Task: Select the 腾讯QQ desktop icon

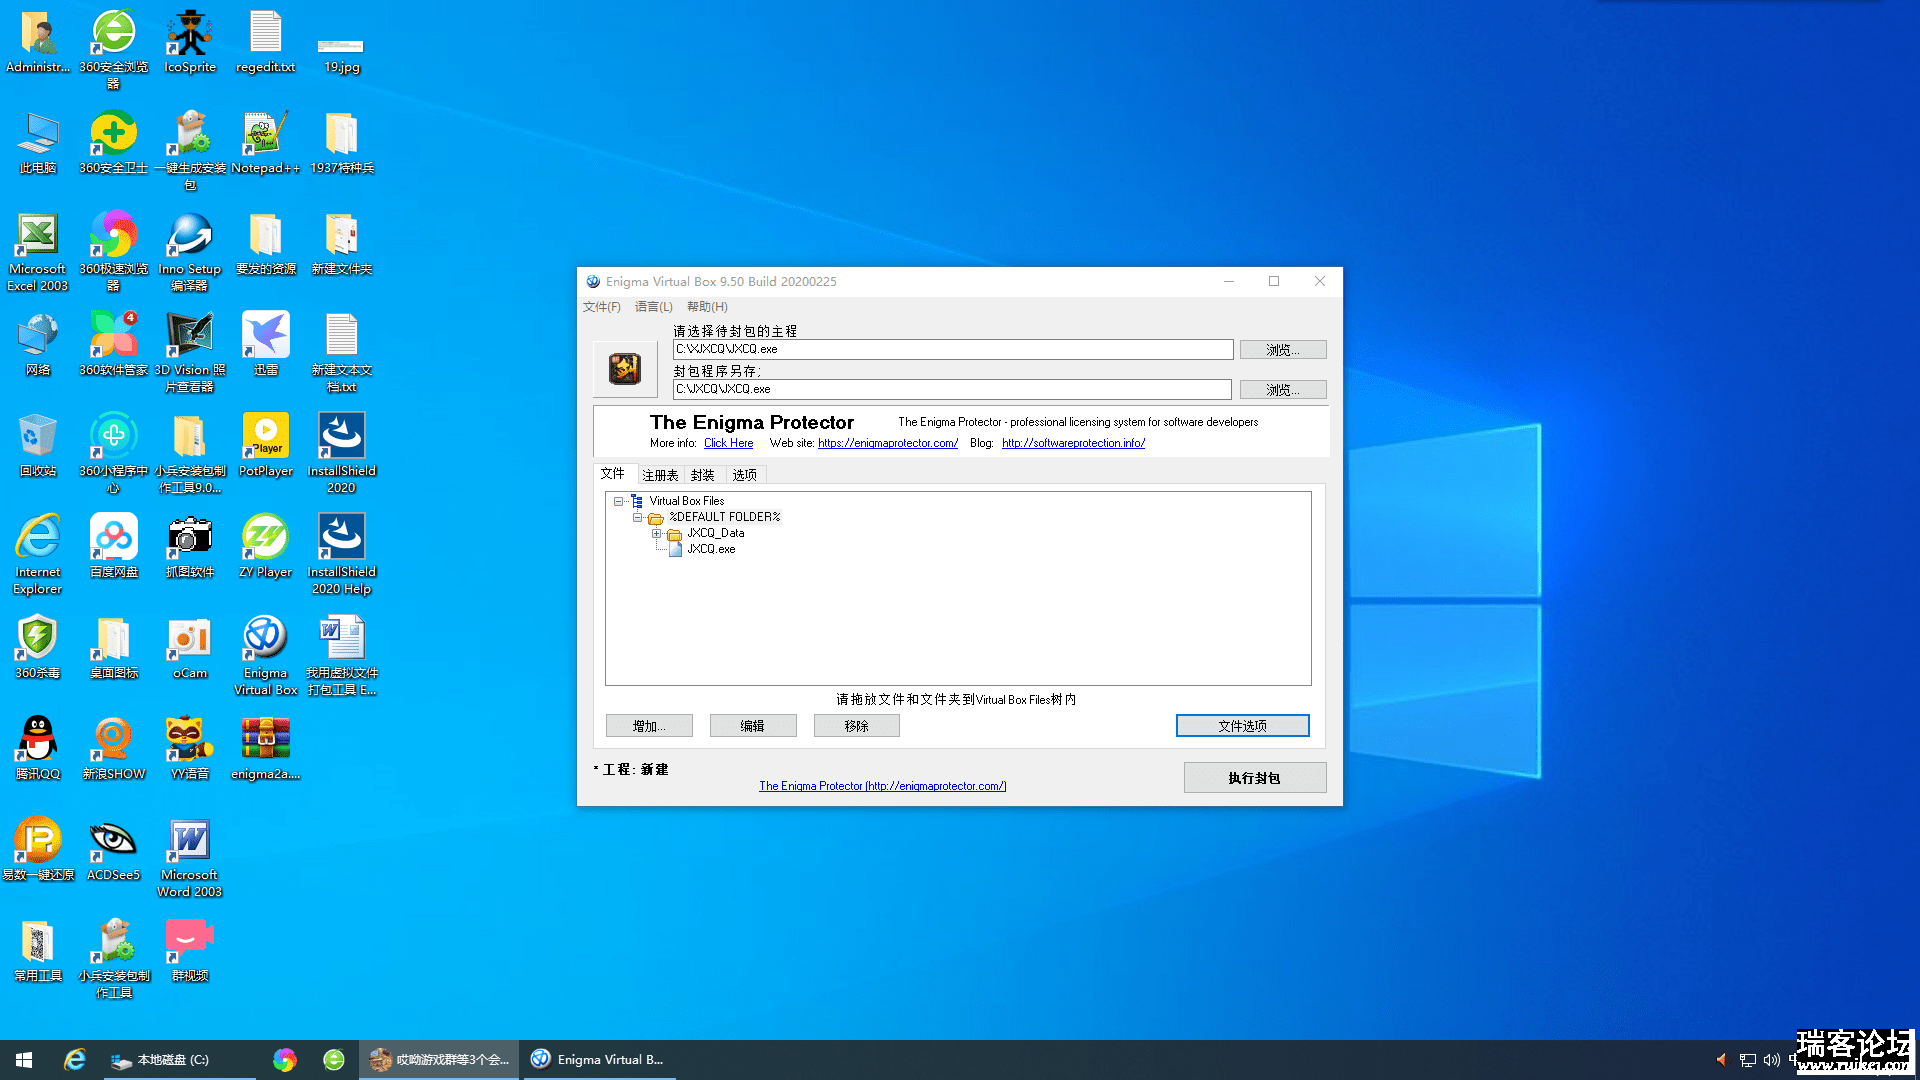Action: coord(38,748)
